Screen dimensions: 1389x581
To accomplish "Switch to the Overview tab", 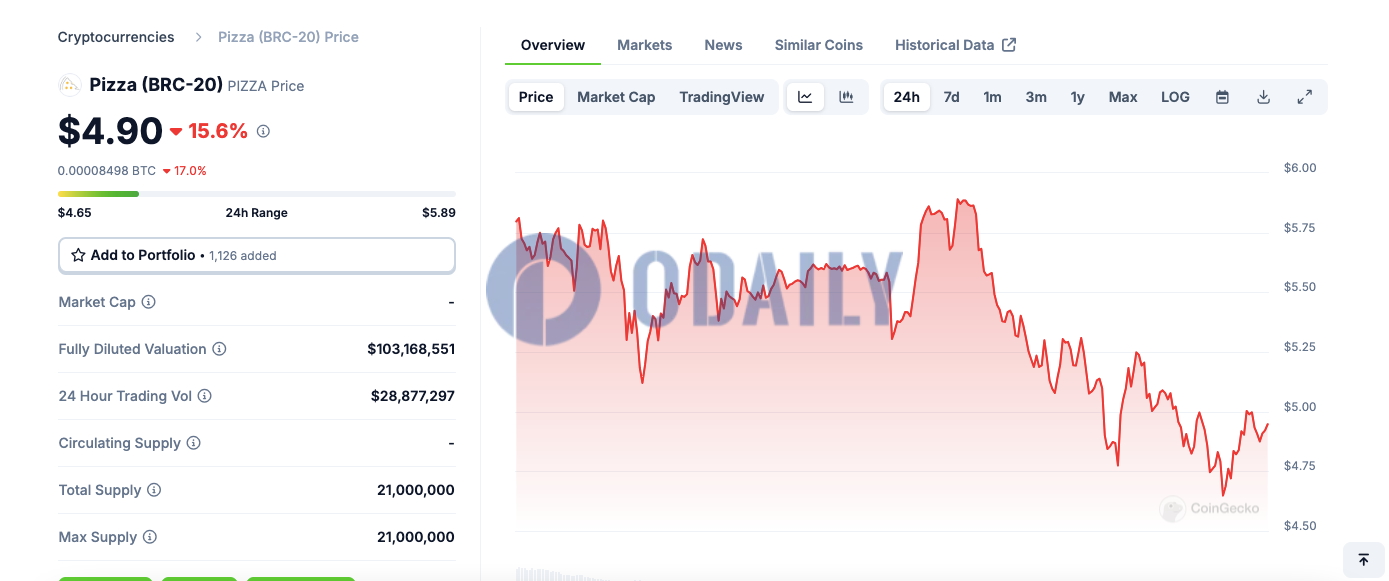I will [553, 45].
